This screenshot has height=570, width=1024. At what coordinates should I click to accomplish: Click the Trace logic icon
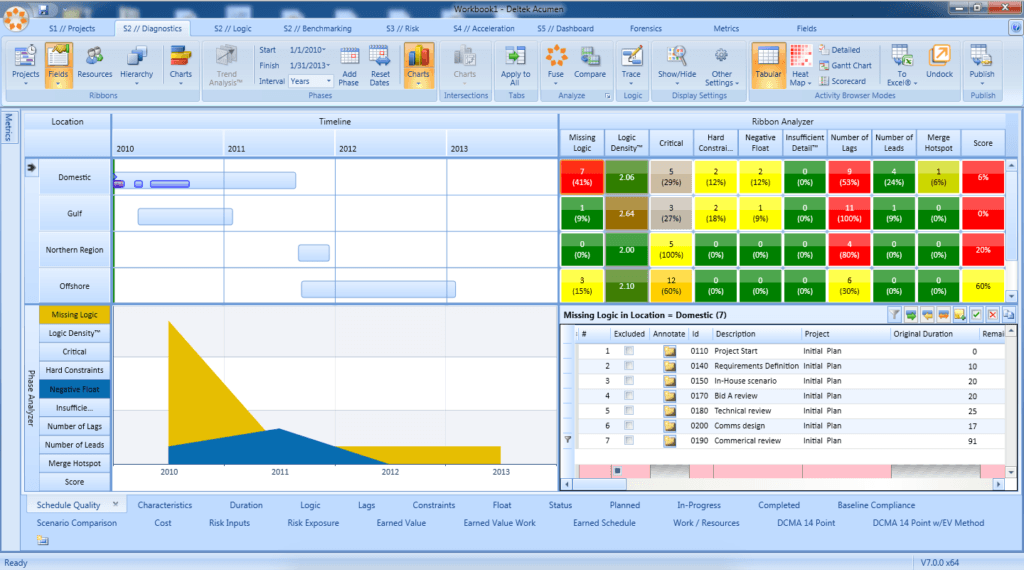(x=631, y=65)
